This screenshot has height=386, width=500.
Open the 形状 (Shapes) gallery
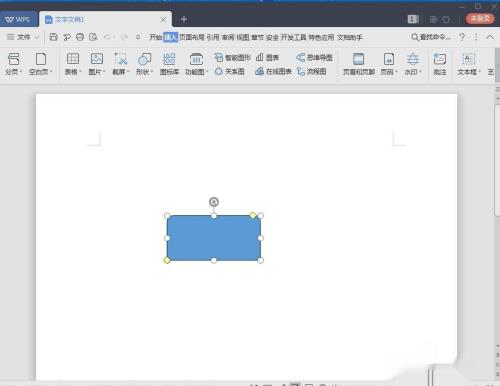pyautogui.click(x=144, y=64)
